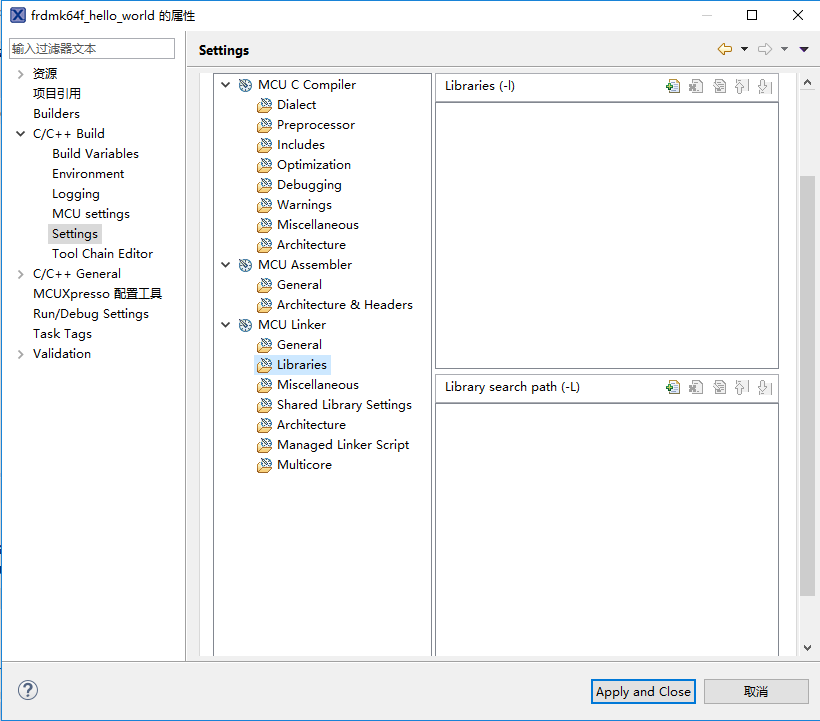Add a new Library search path (-L) entry

click(x=673, y=387)
